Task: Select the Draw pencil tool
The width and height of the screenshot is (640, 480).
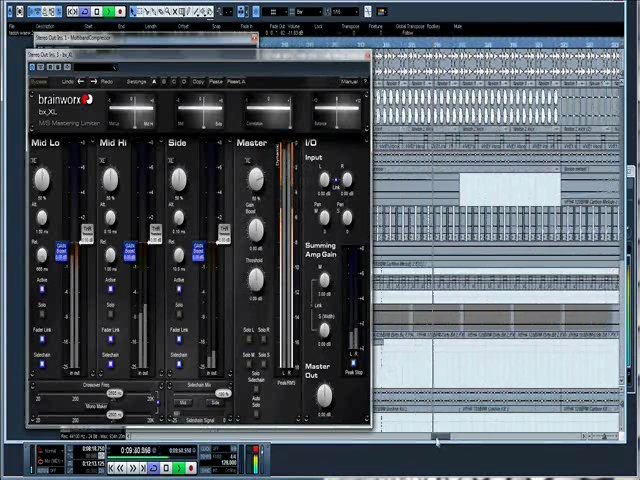Action: pos(189,11)
